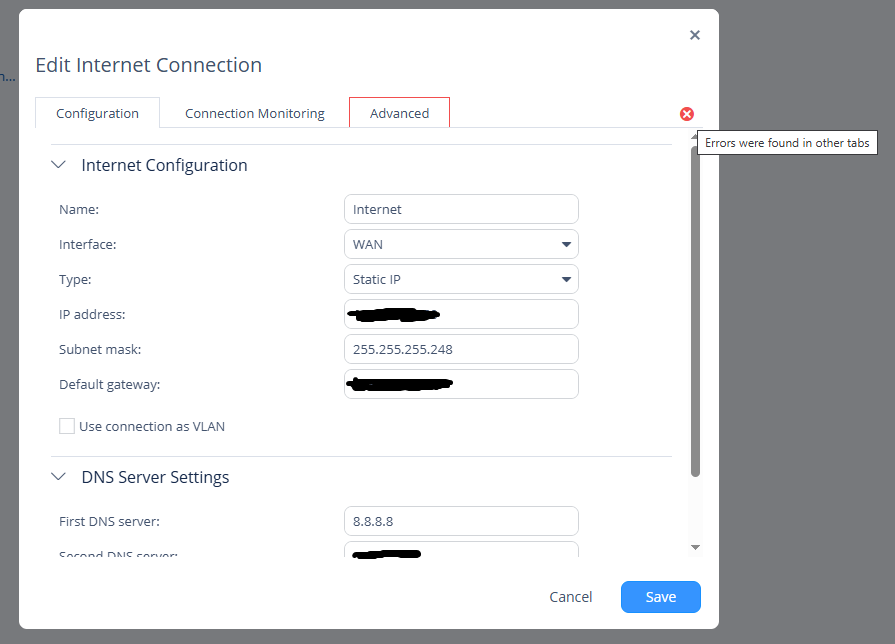The image size is (895, 644).
Task: Click the scrollbar down arrow
Action: (696, 547)
